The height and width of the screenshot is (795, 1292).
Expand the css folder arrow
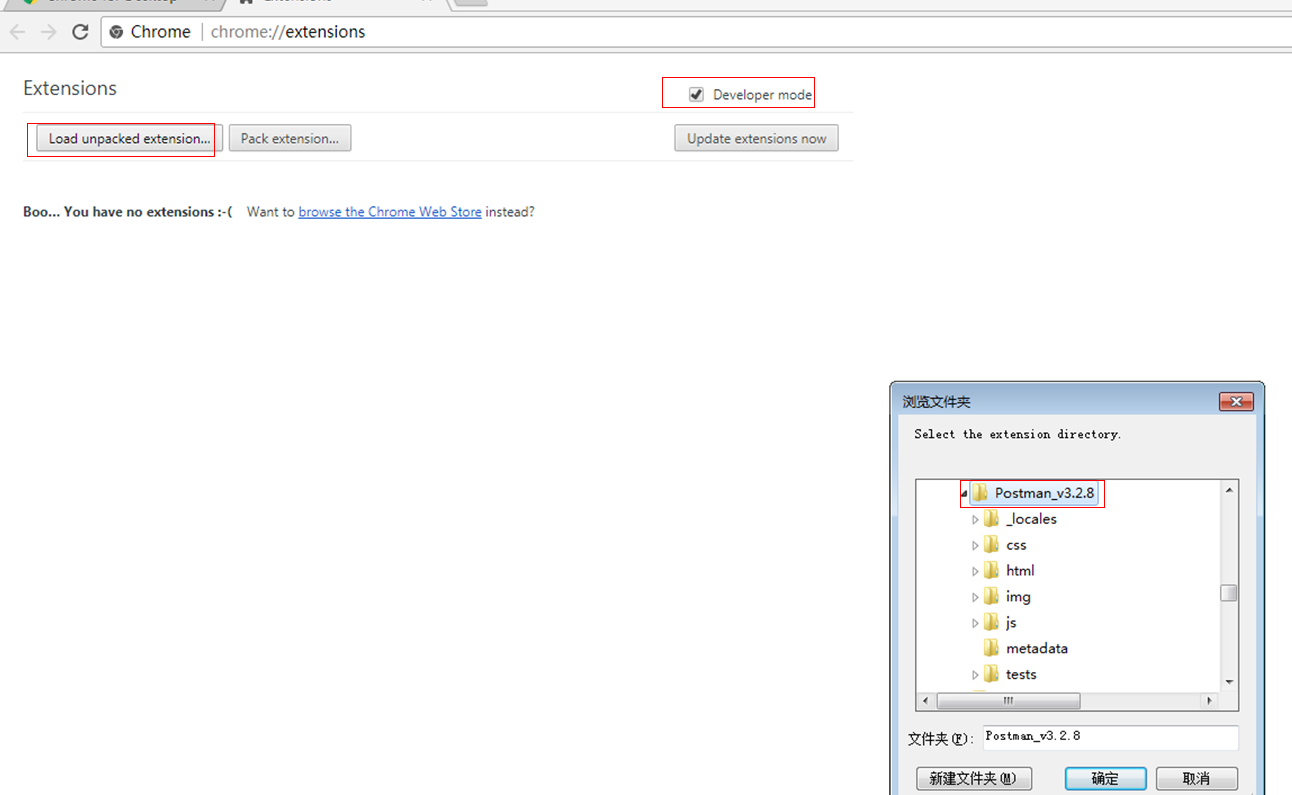pos(975,545)
